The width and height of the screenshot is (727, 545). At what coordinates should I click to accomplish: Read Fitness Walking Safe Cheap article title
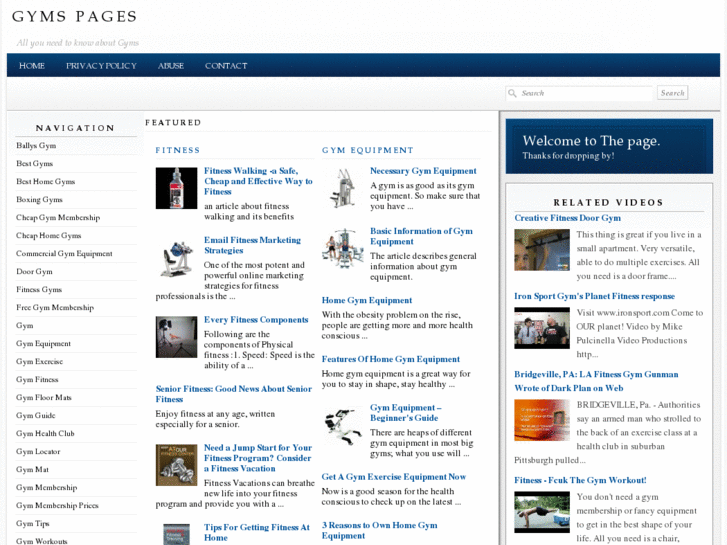(x=258, y=181)
